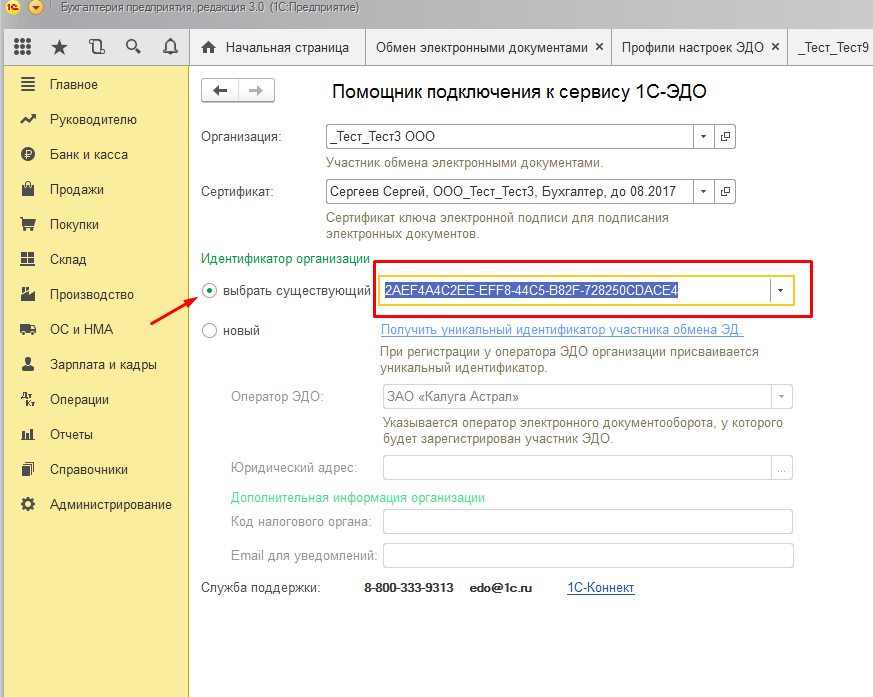Click the Email для уведомлений field

click(x=588, y=556)
